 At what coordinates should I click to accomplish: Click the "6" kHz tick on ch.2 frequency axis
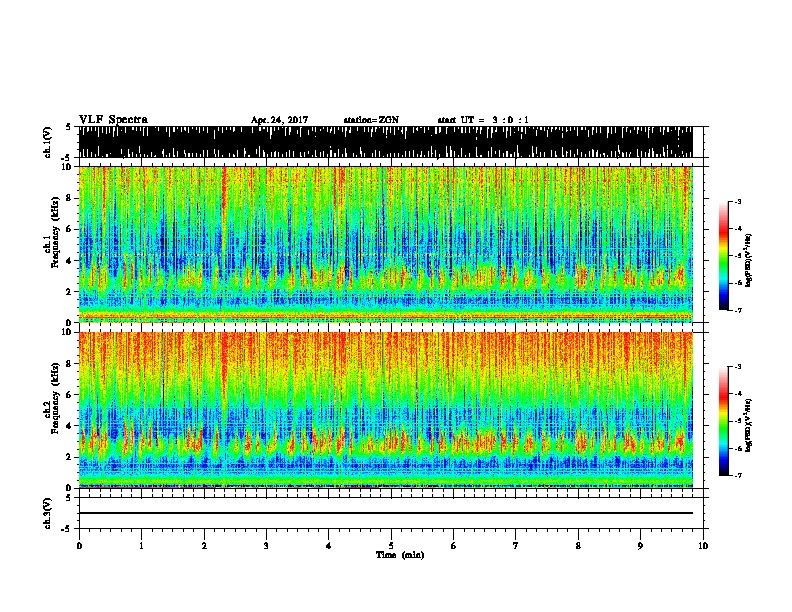pyautogui.click(x=70, y=395)
